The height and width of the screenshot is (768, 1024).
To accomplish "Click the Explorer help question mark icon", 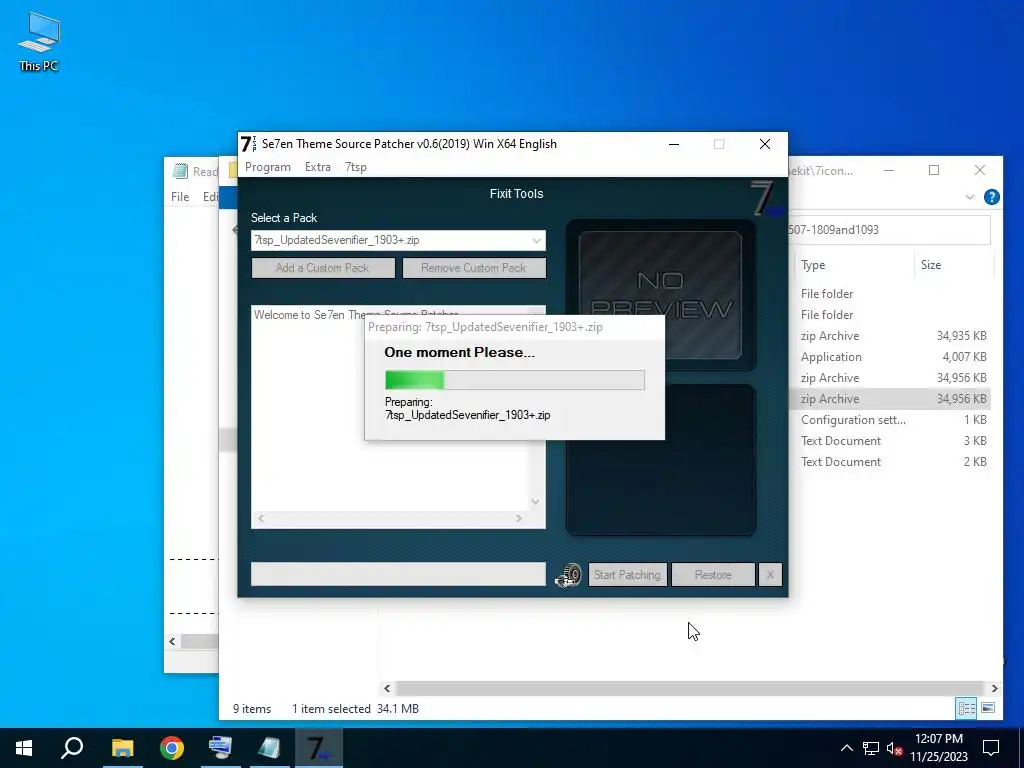I will [991, 197].
